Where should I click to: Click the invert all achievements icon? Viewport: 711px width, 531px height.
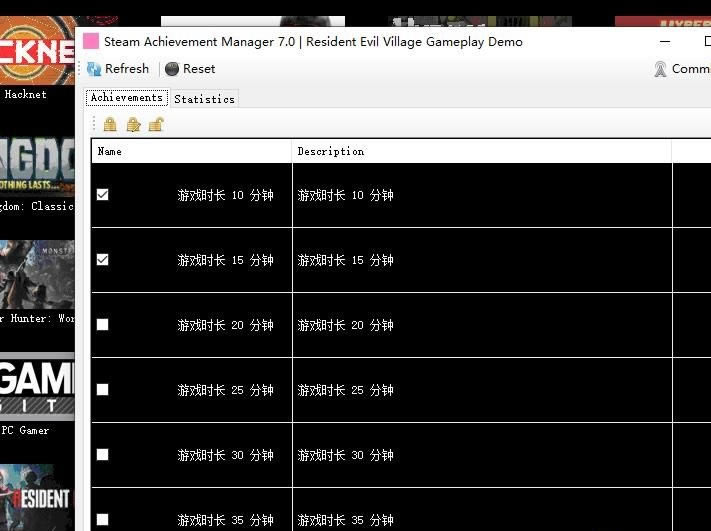click(133, 124)
